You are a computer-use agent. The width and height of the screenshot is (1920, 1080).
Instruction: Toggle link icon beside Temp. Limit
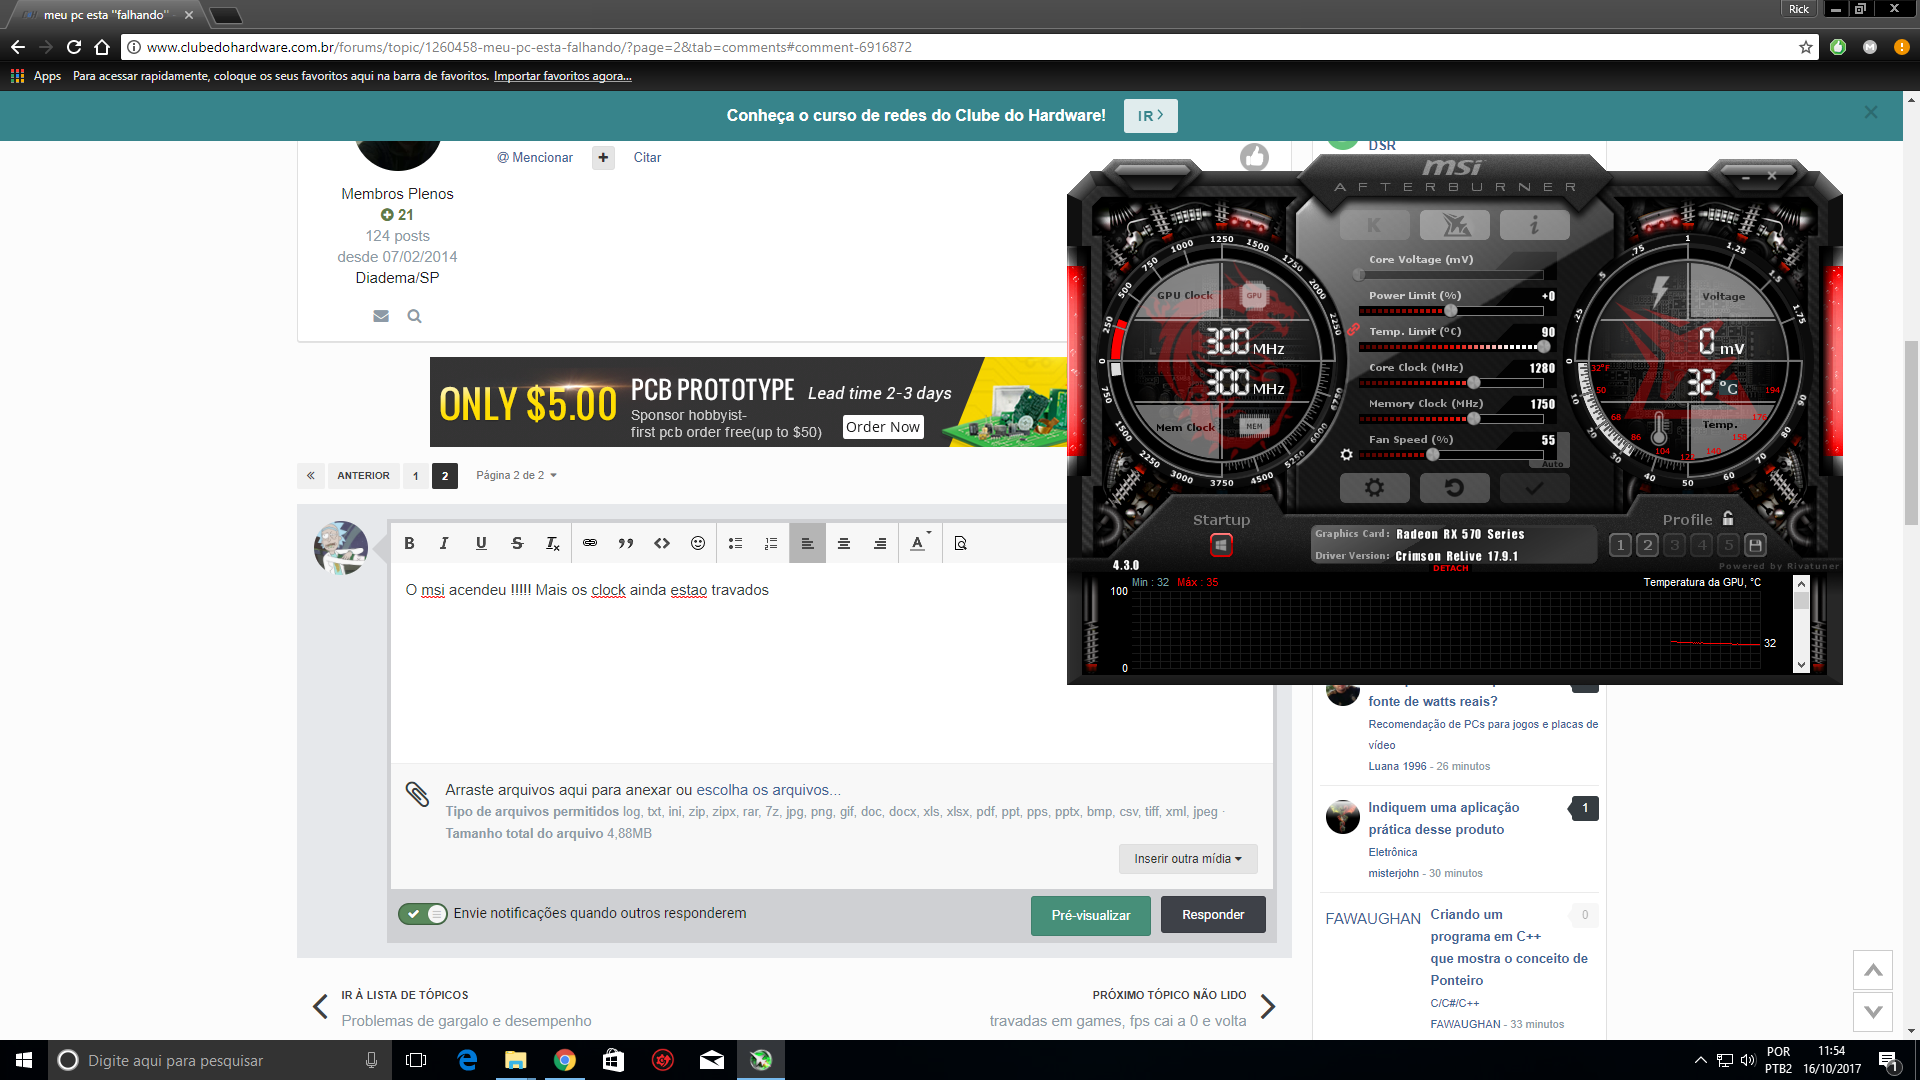click(x=1352, y=330)
